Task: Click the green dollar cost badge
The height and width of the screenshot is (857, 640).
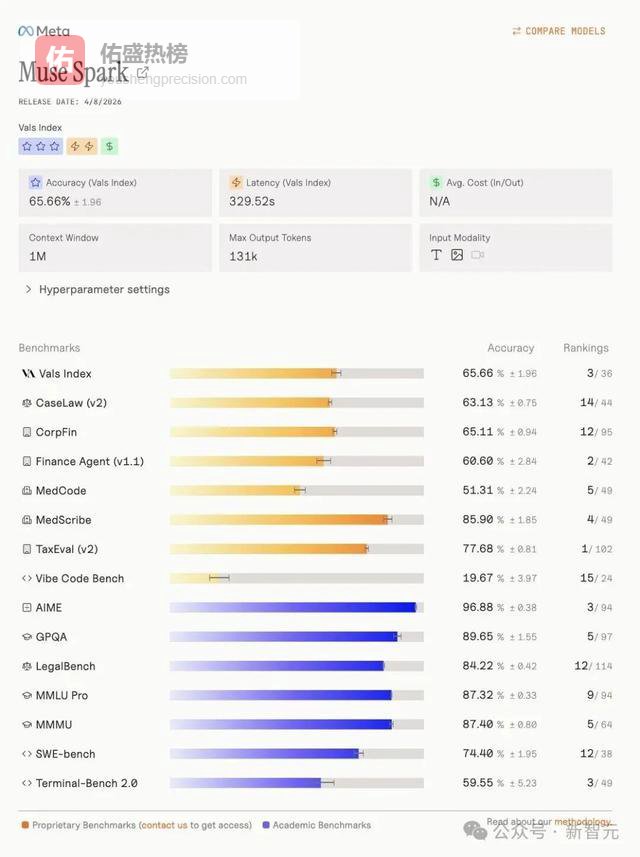Action: click(x=109, y=146)
